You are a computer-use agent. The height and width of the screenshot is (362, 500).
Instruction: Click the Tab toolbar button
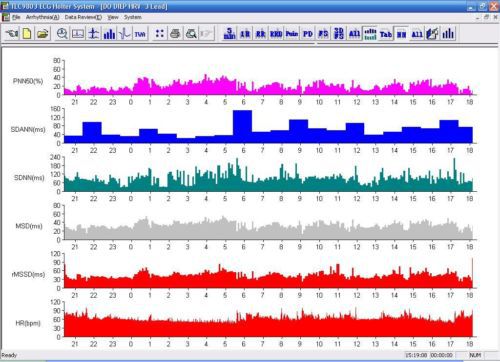pyautogui.click(x=386, y=34)
